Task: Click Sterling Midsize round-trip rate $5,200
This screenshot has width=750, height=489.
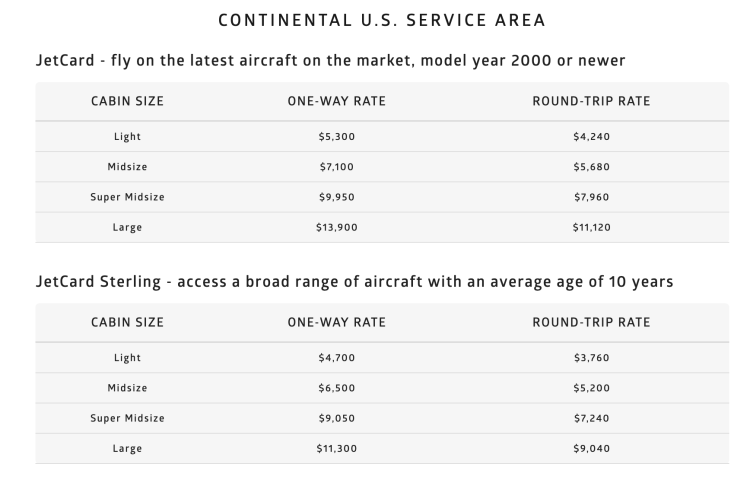Action: coord(591,387)
